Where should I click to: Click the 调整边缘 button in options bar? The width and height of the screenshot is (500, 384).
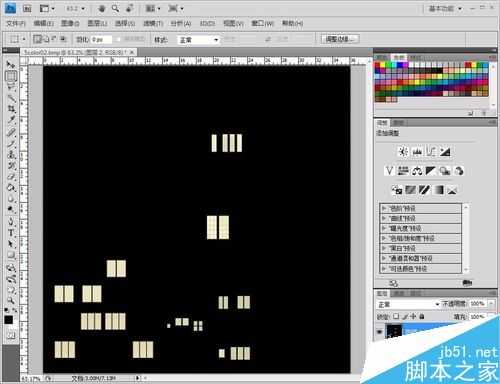click(x=340, y=39)
